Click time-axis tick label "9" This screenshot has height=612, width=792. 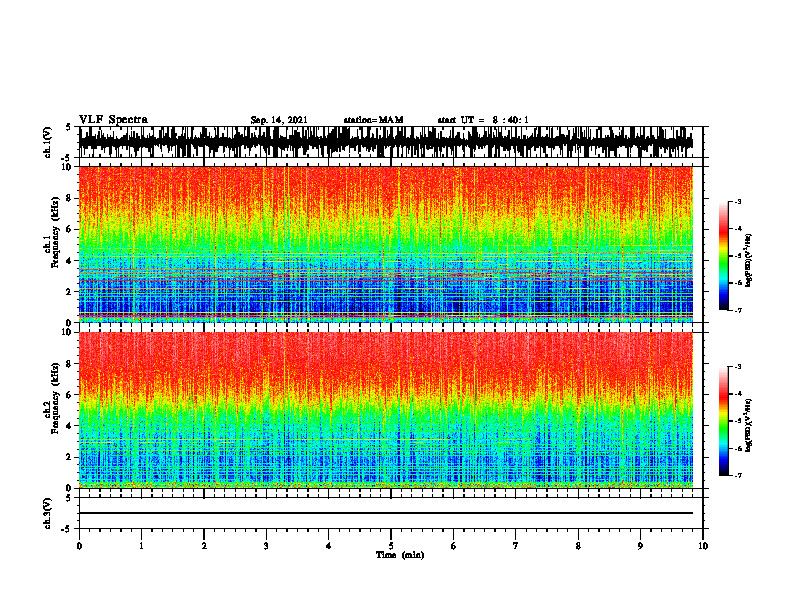pyautogui.click(x=640, y=546)
